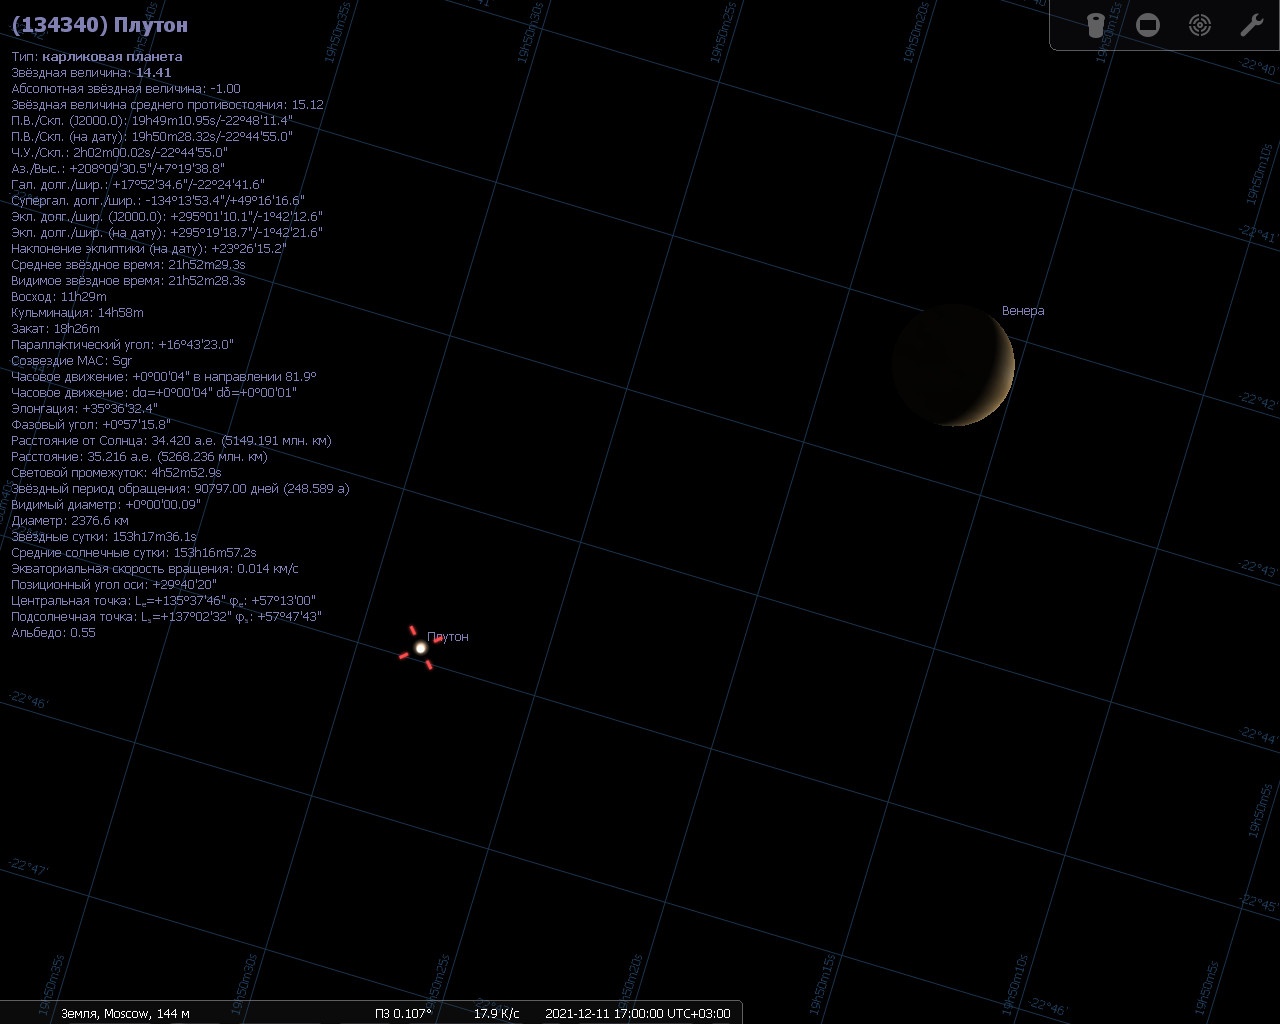Click the Звёздный период обращения line
1280x1024 pixels.
(x=180, y=489)
